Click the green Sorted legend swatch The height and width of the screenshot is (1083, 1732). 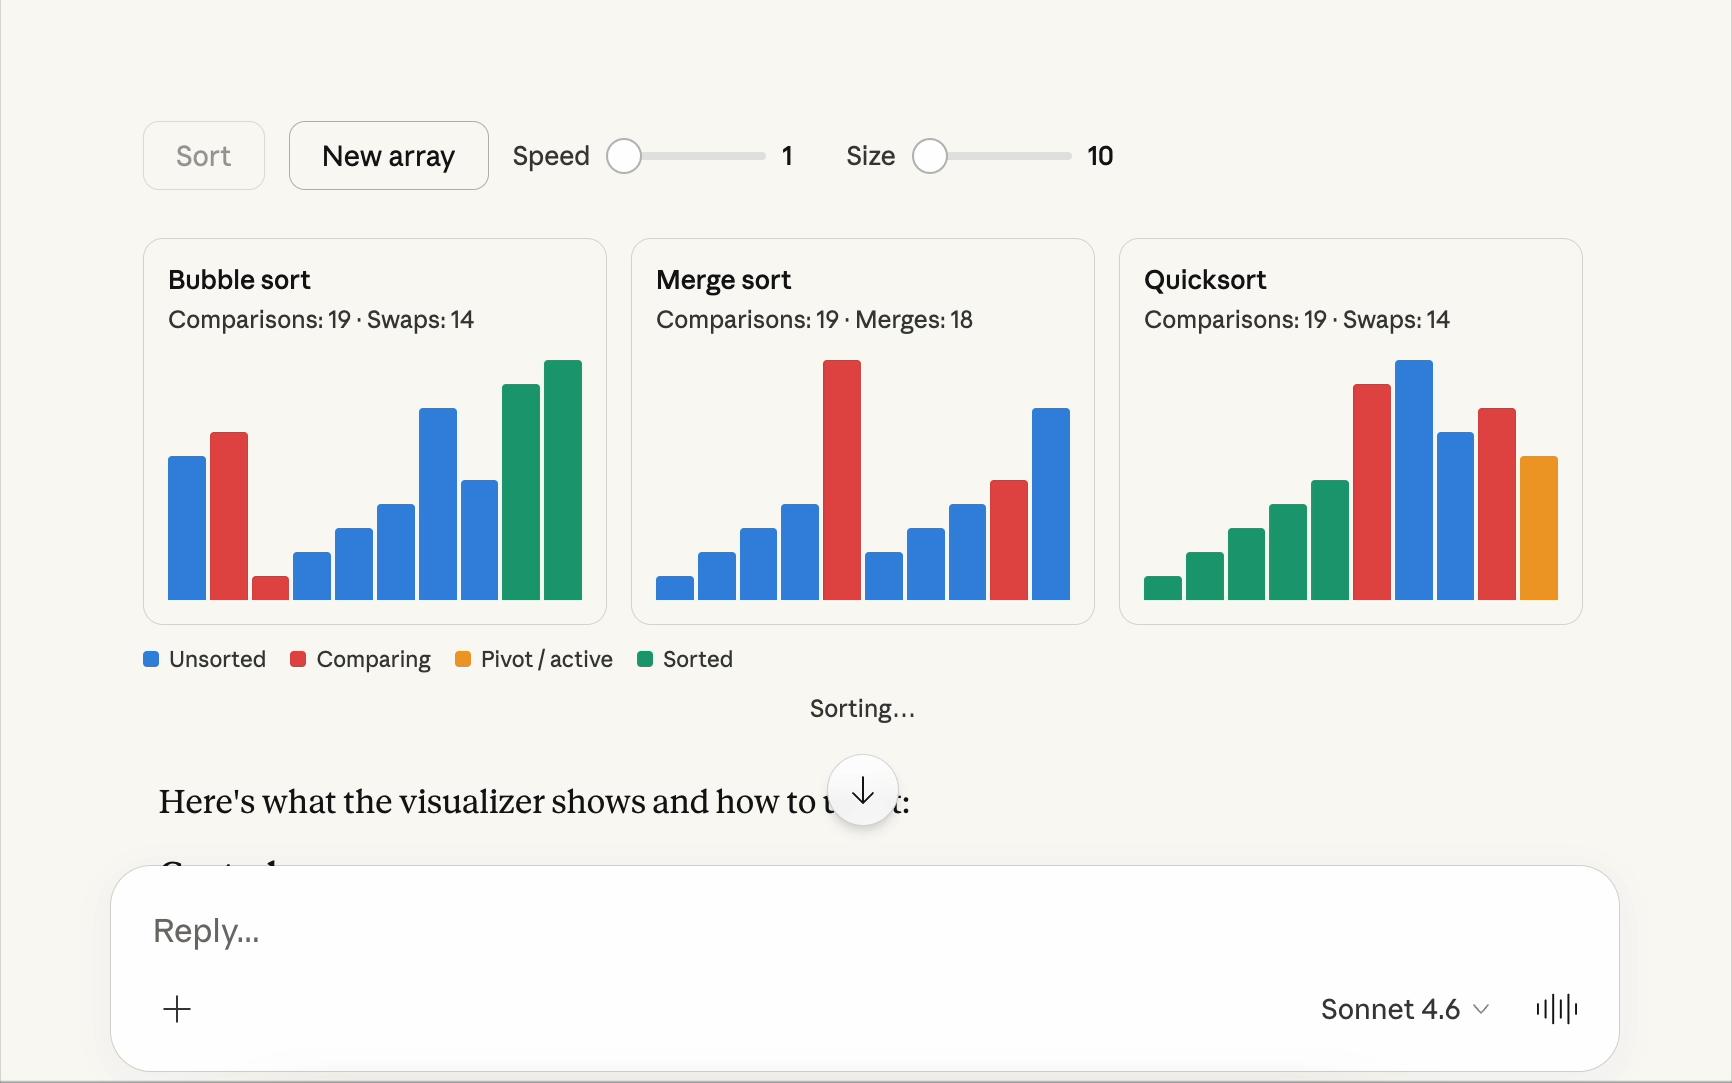click(645, 659)
